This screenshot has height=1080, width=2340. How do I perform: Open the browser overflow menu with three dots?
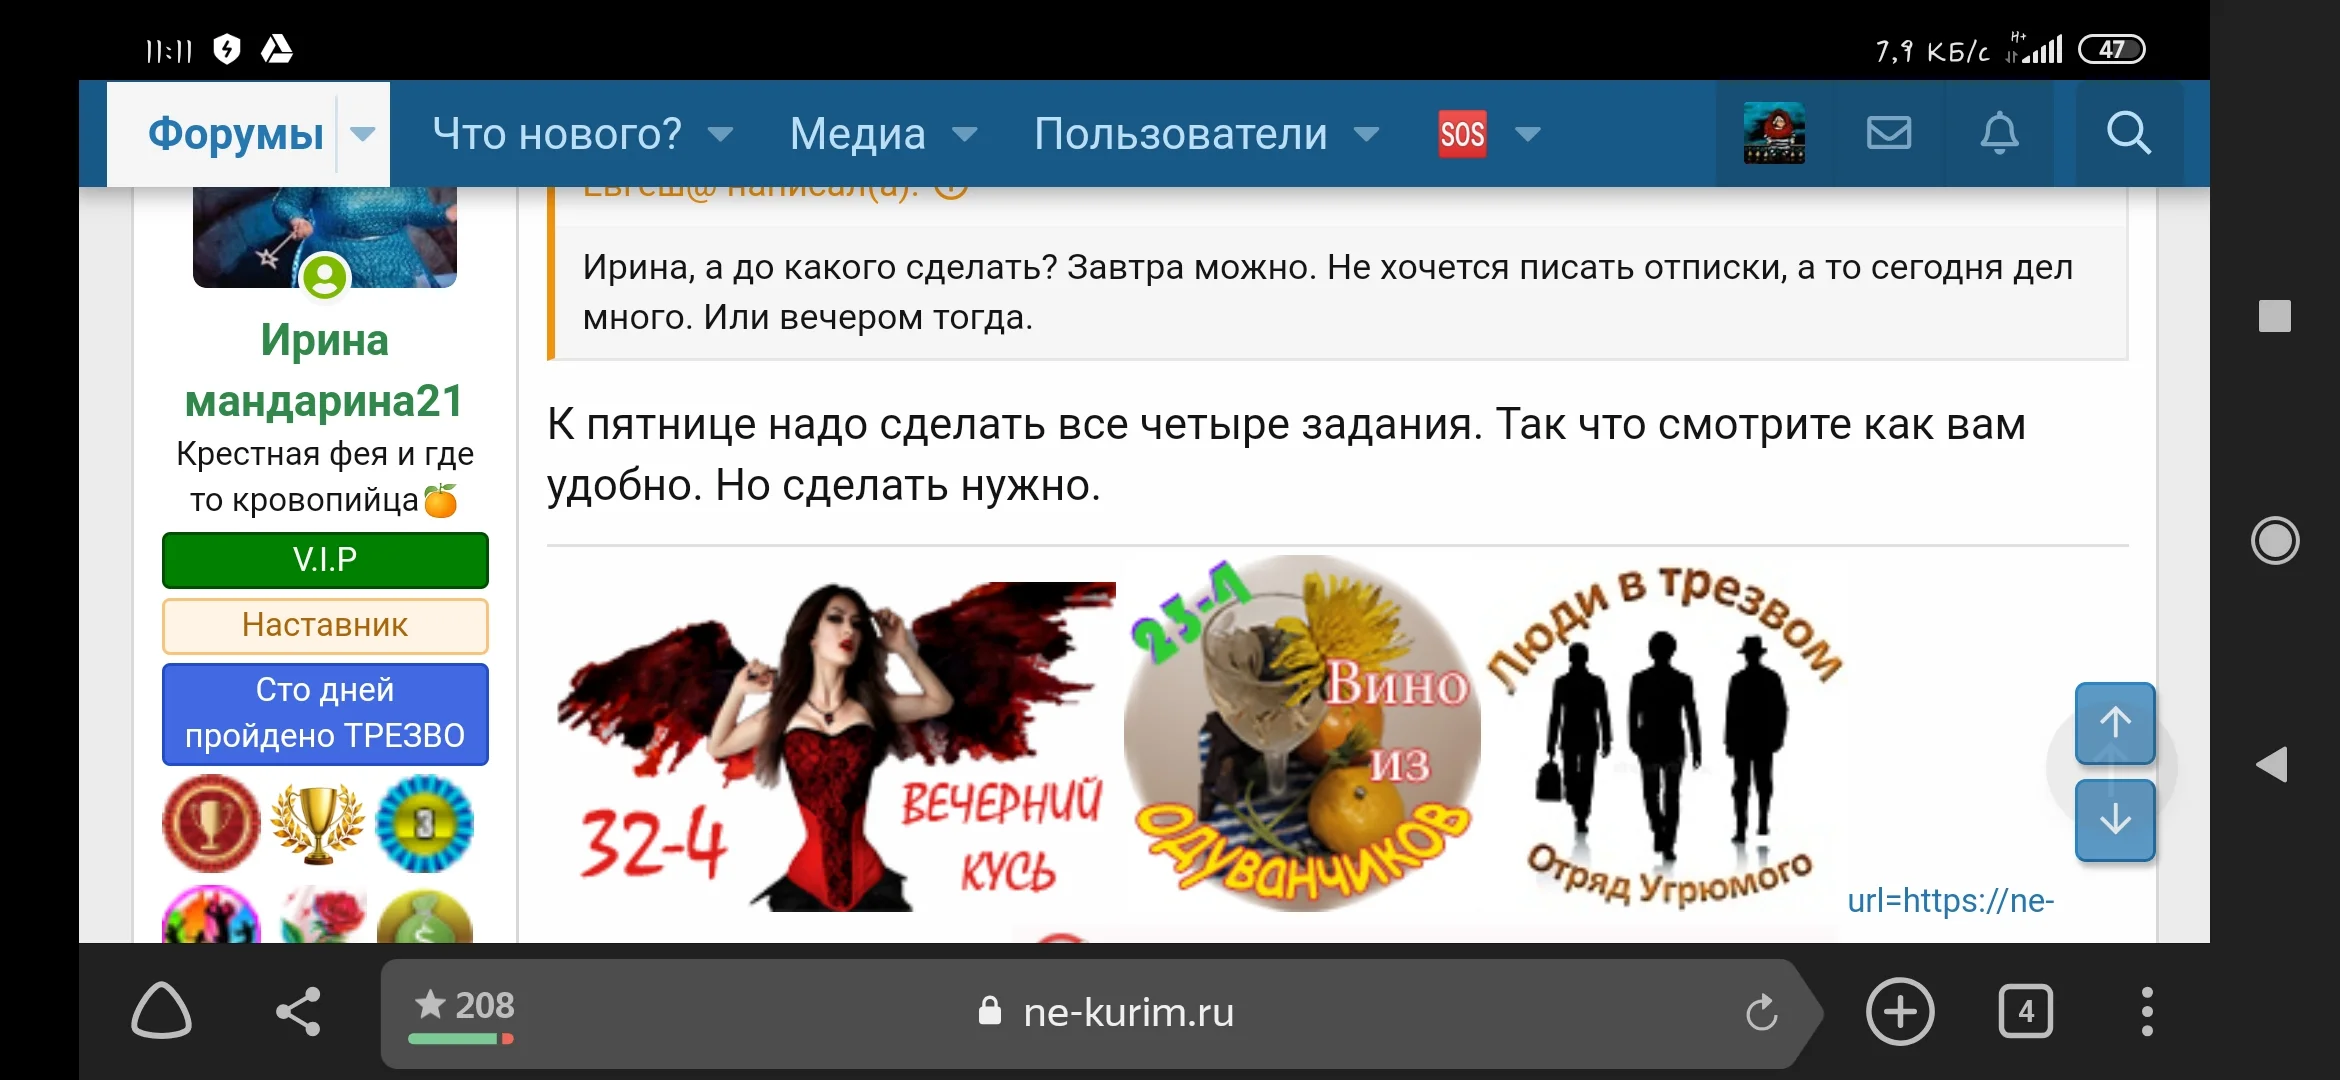pyautogui.click(x=2146, y=1012)
